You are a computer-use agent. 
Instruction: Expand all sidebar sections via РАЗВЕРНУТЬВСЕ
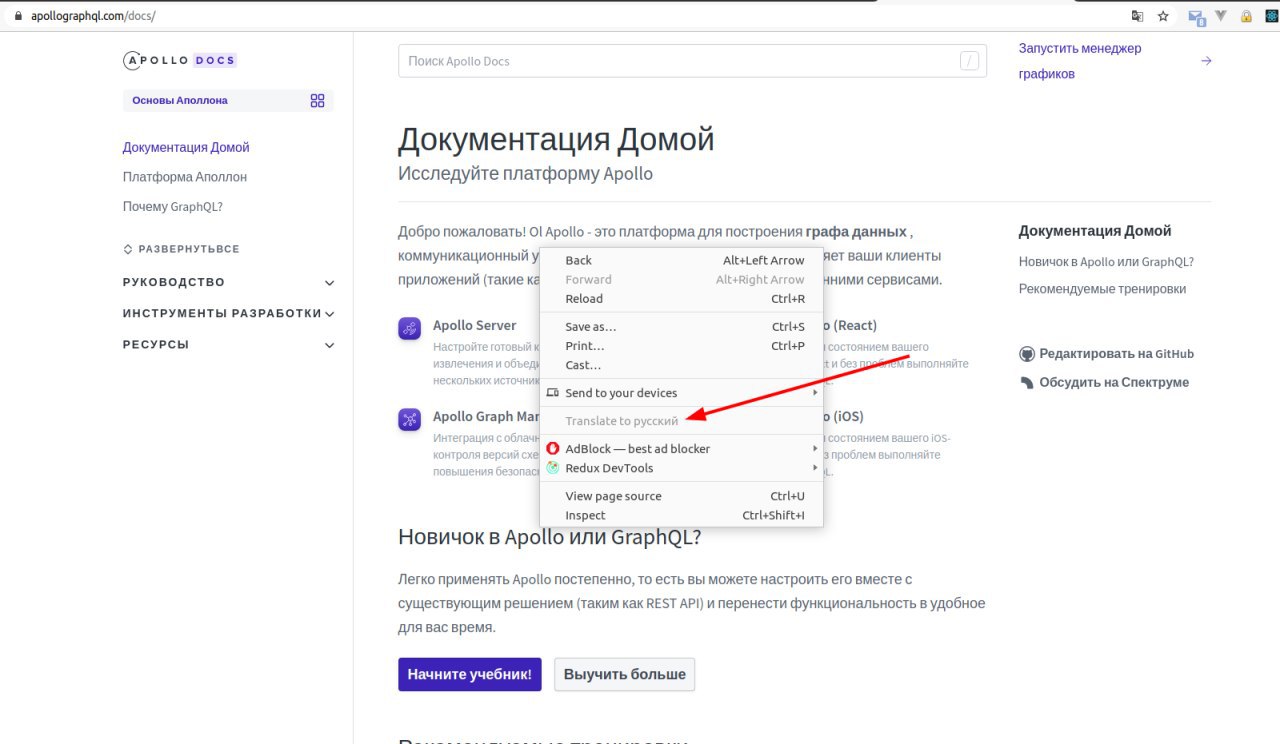coord(181,249)
